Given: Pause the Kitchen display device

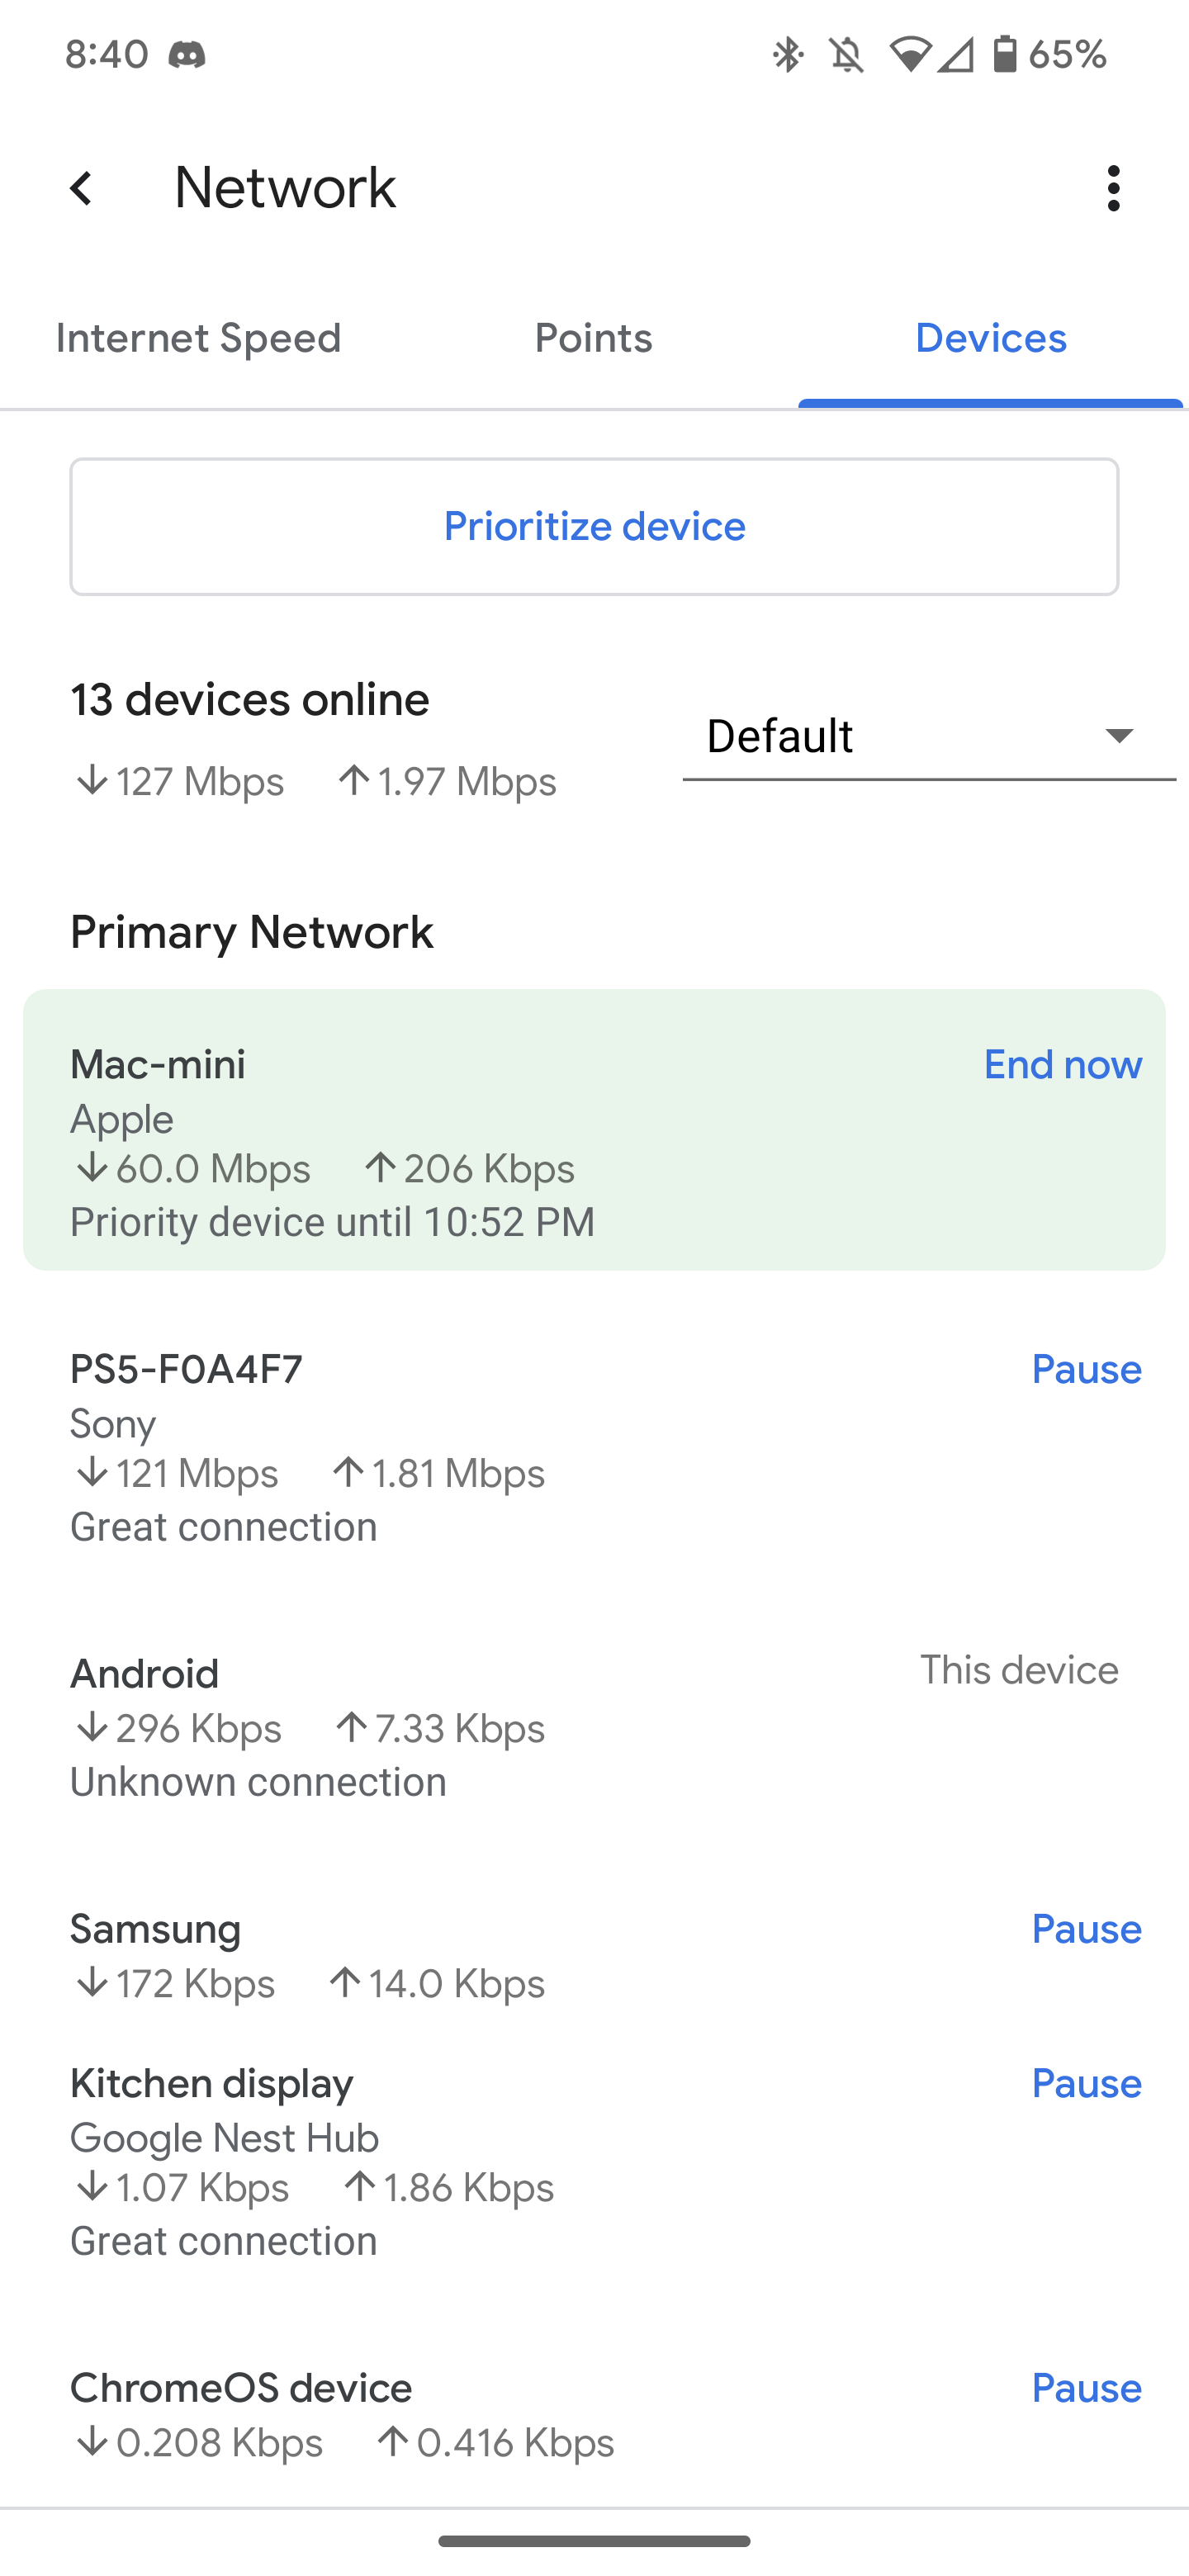Looking at the screenshot, I should coord(1086,2083).
